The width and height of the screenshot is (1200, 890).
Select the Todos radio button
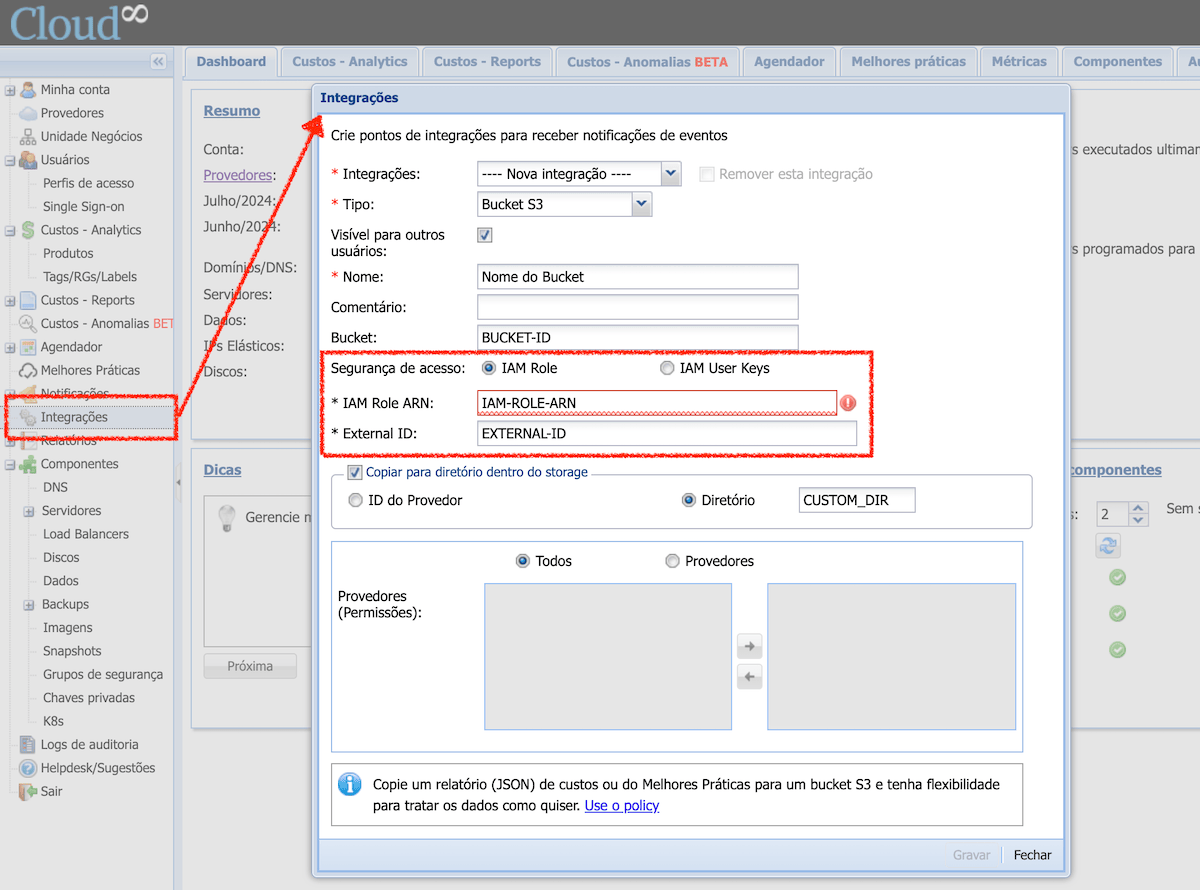(522, 561)
